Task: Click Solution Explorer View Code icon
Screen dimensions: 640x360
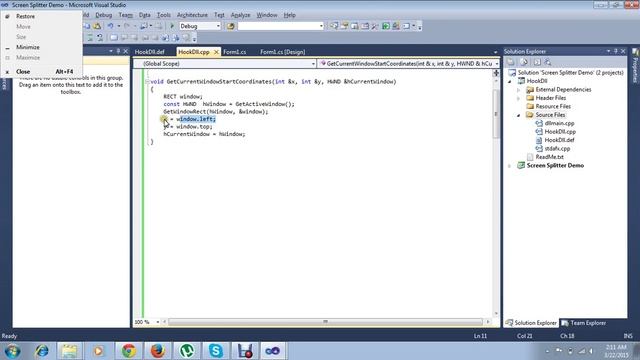Action: click(537, 62)
